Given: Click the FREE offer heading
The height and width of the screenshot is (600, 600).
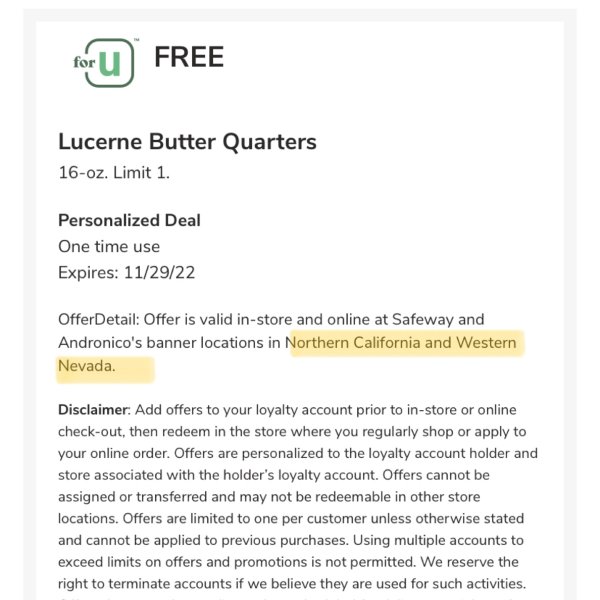Looking at the screenshot, I should pos(189,57).
